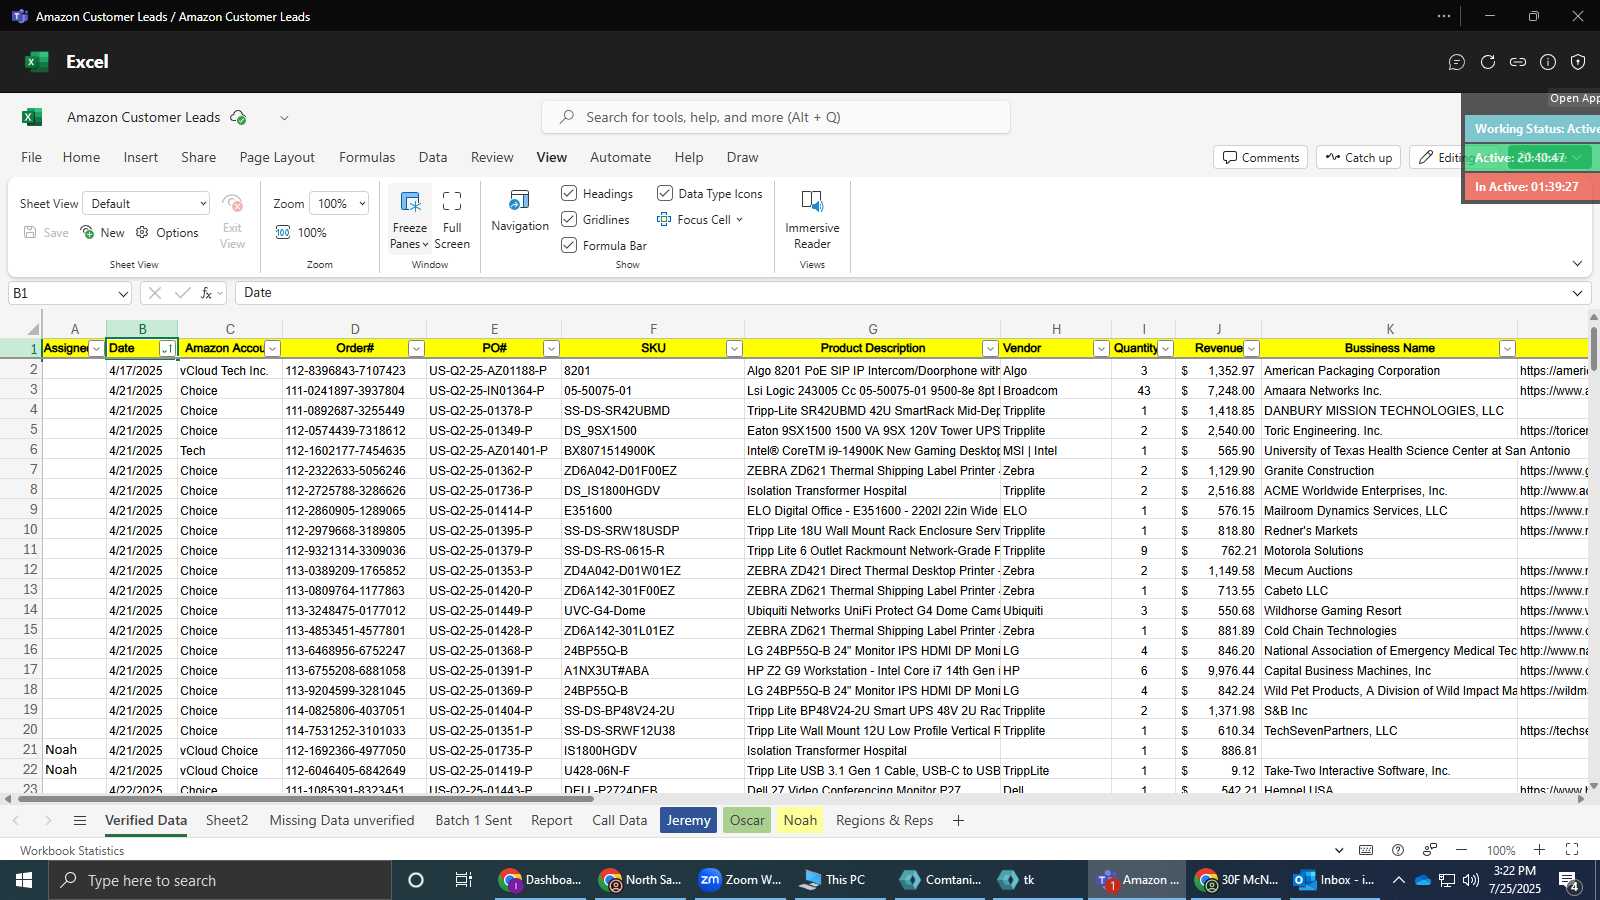
Task: Switch to the Regions & Reps sheet tab
Action: click(884, 820)
